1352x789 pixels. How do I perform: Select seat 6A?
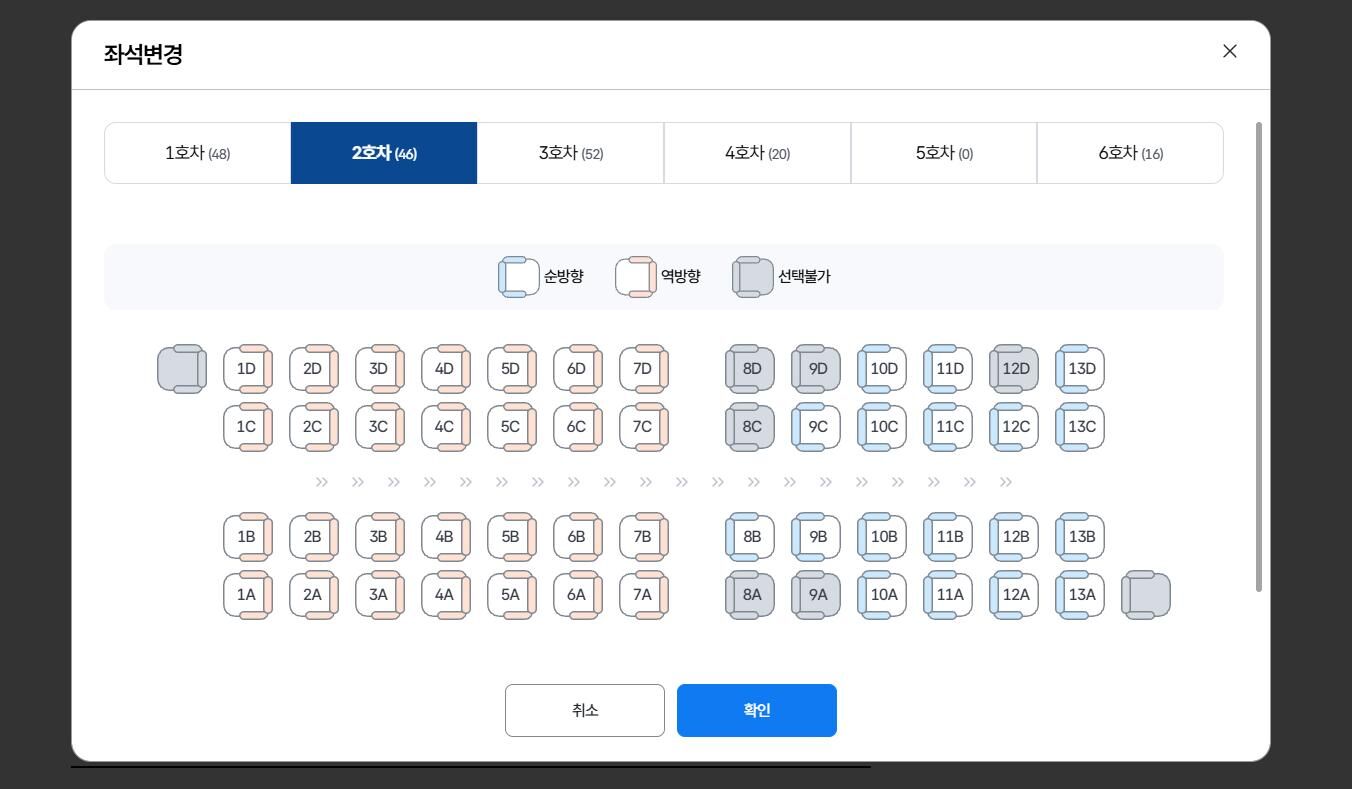tap(577, 595)
